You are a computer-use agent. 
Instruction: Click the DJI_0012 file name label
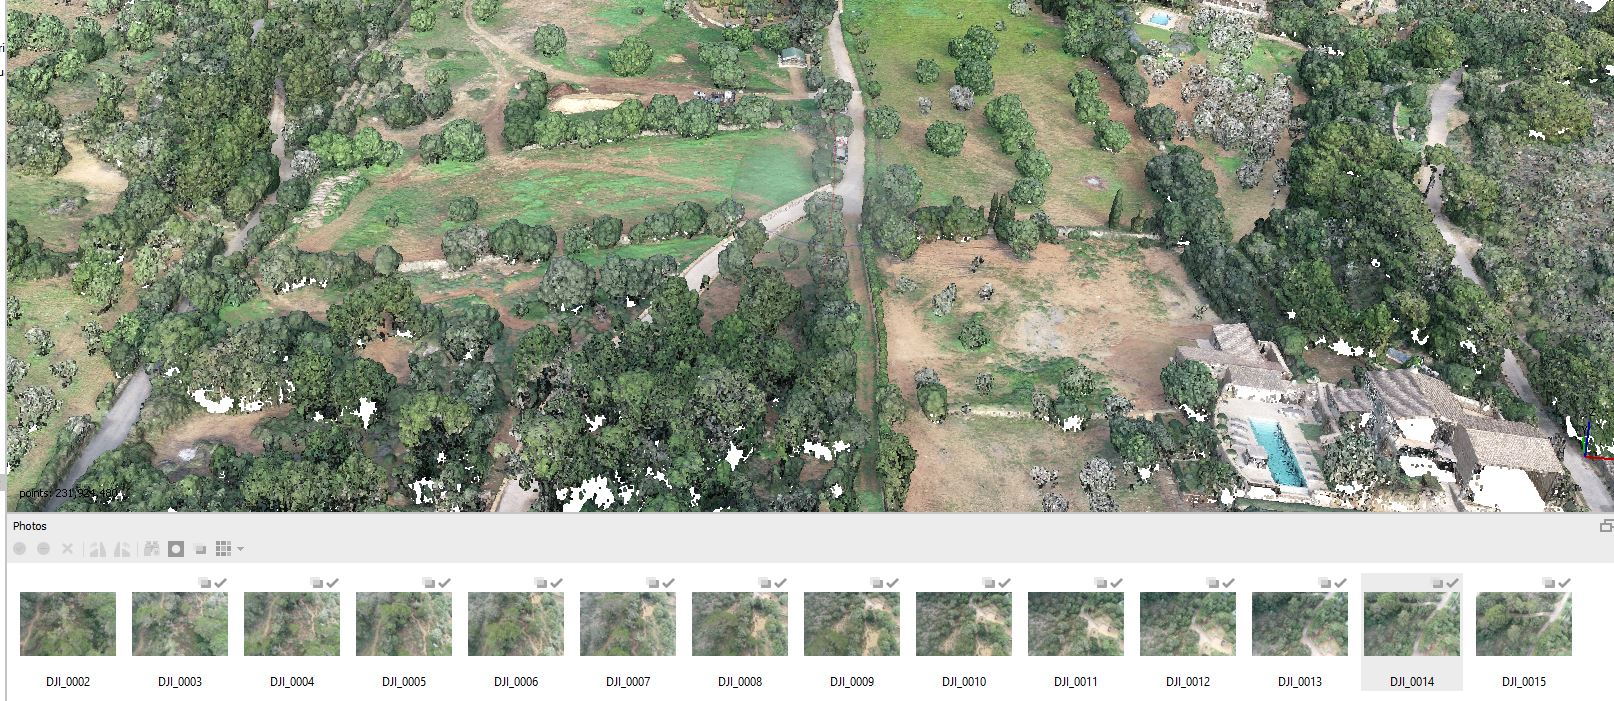(1188, 682)
